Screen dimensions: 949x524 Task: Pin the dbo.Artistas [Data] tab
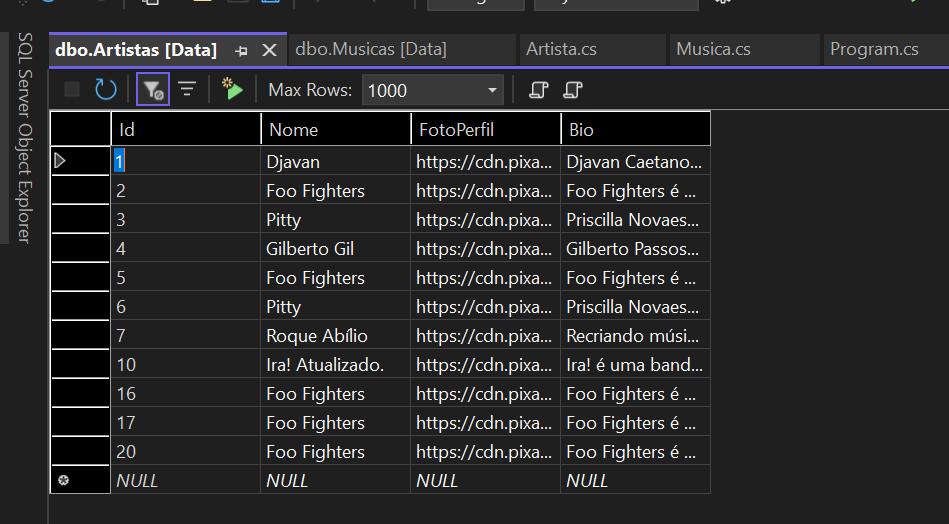tap(241, 51)
